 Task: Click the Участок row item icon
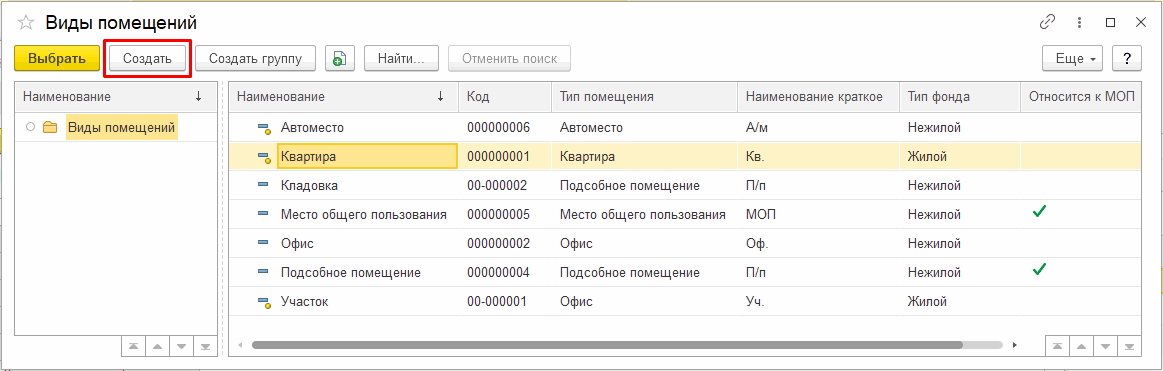click(264, 302)
